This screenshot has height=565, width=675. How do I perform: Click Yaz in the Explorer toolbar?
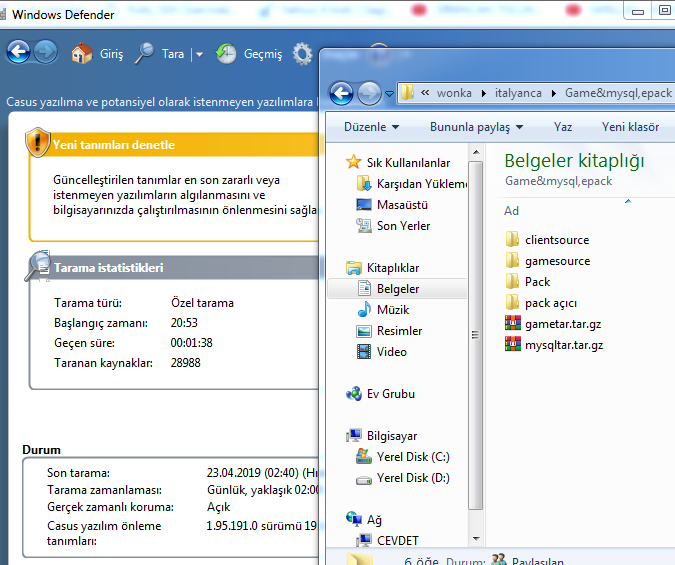(563, 127)
